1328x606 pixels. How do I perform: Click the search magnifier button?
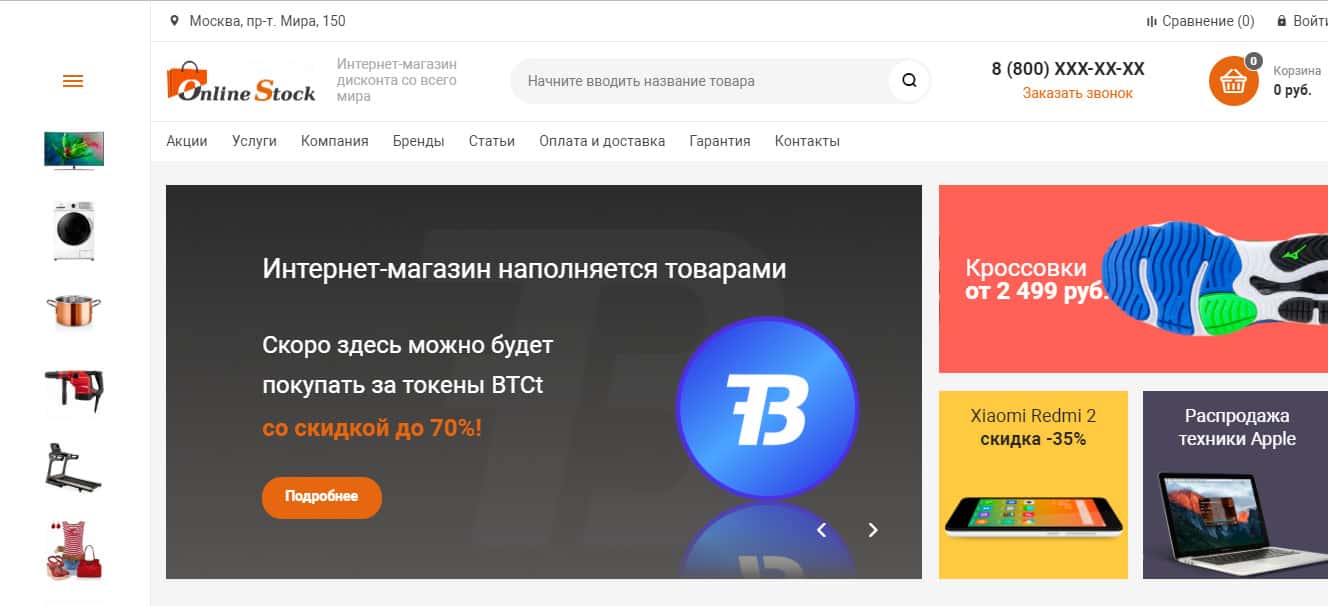point(909,81)
